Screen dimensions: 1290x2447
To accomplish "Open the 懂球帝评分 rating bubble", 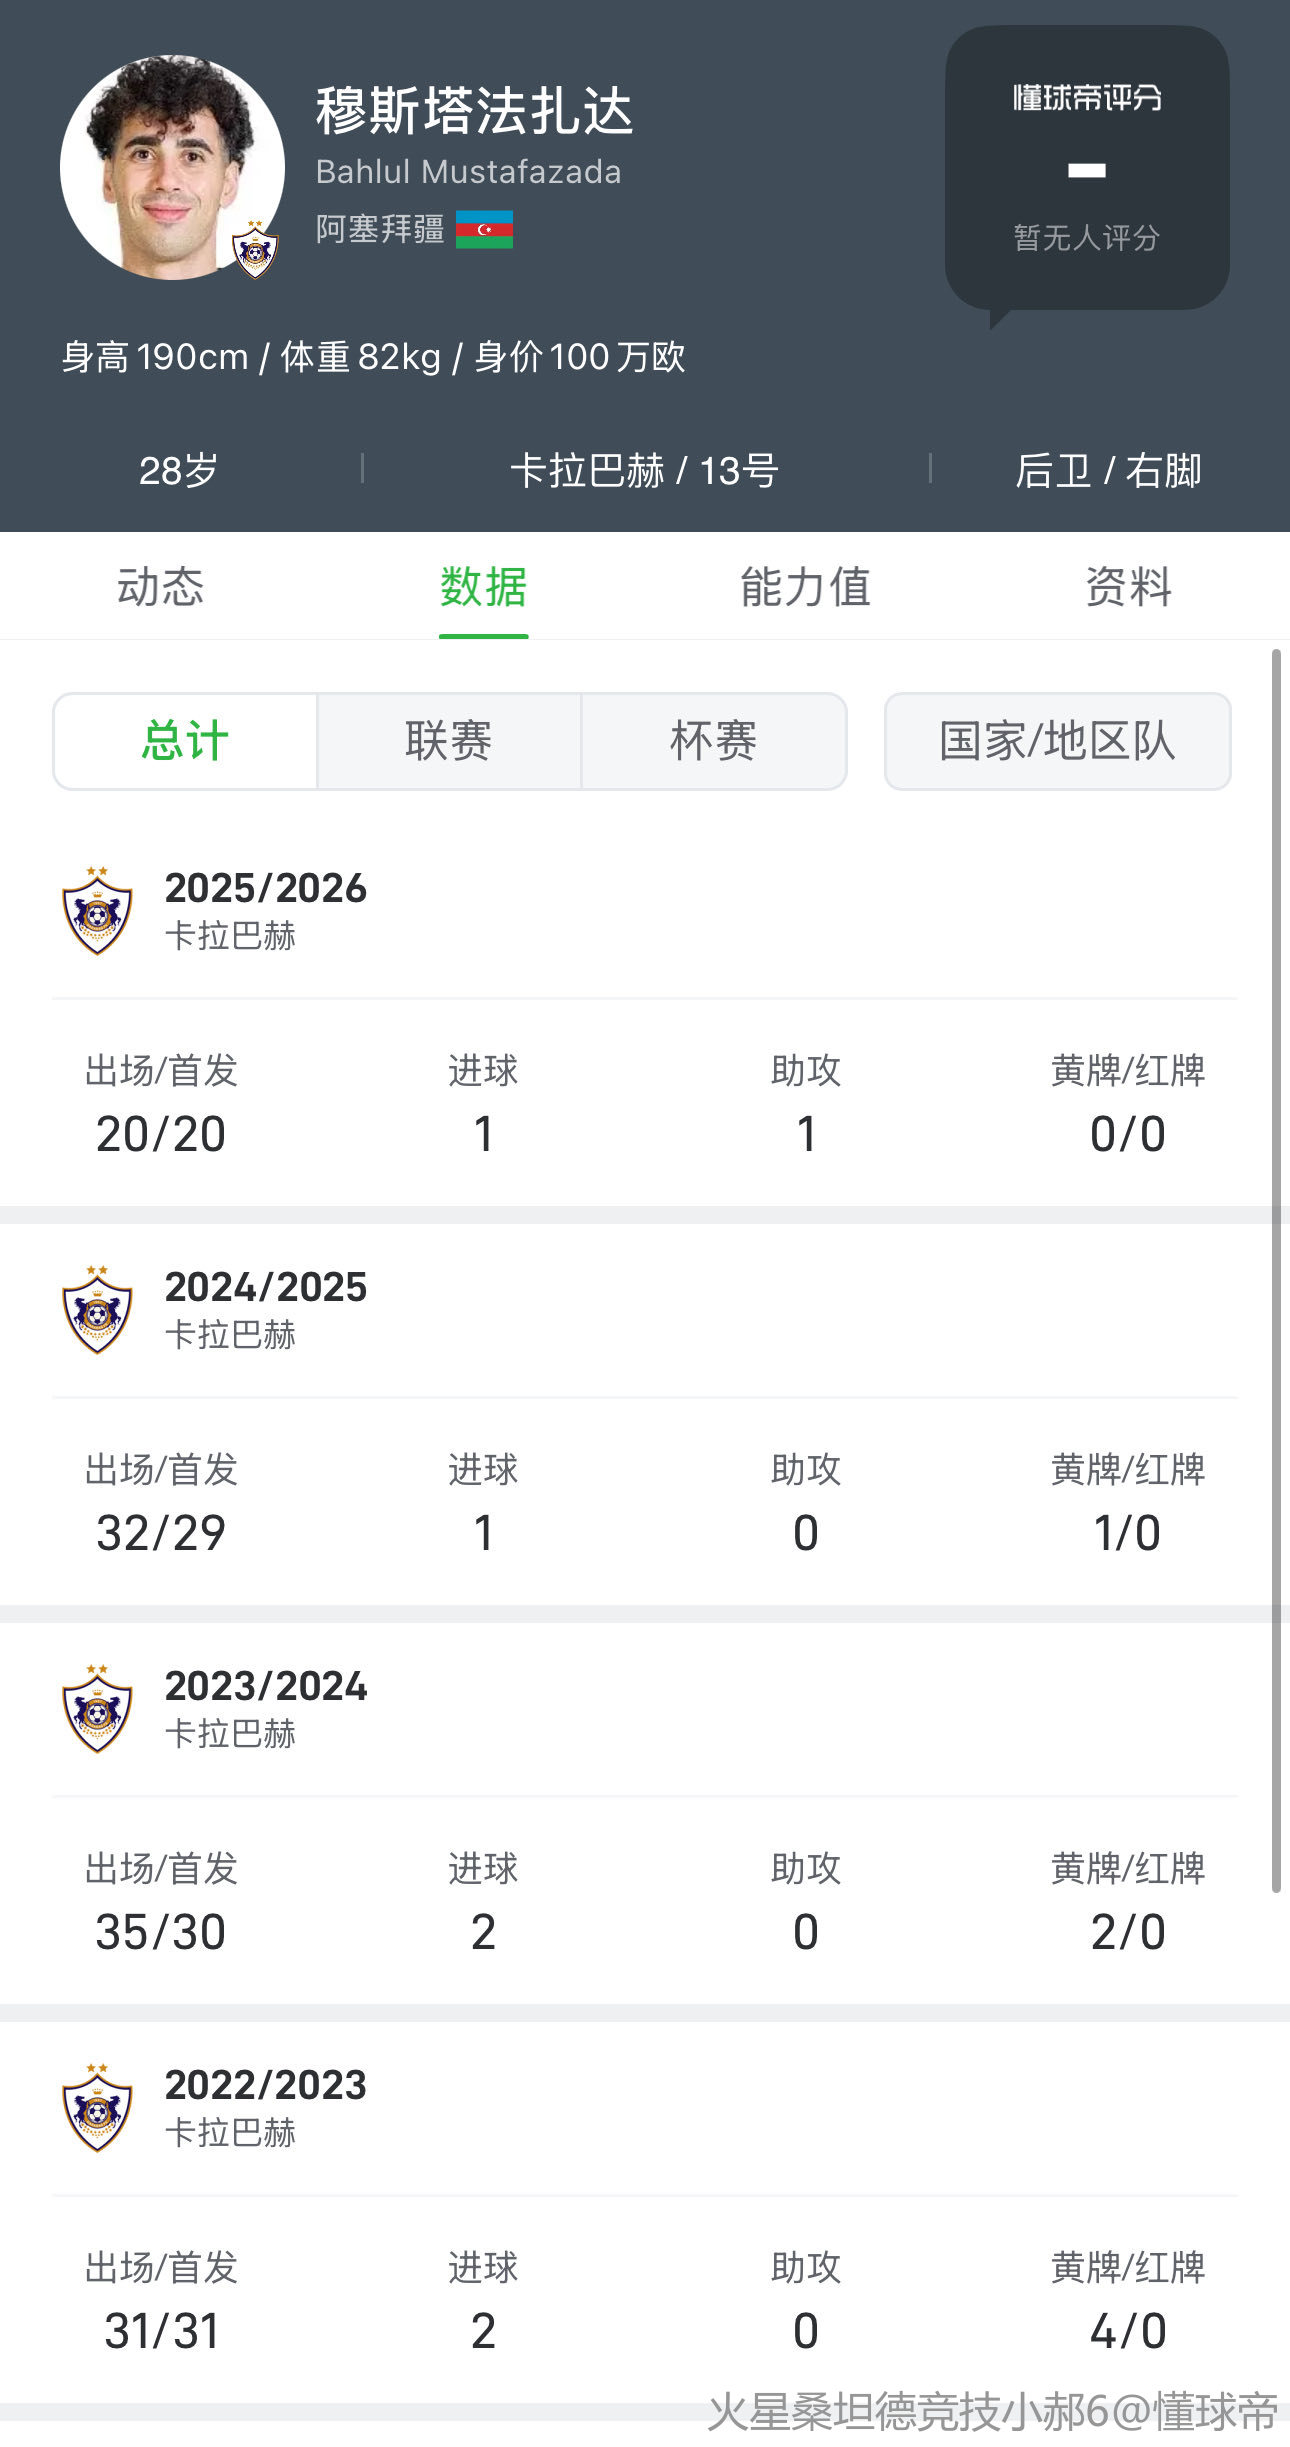I will pos(1087,167).
